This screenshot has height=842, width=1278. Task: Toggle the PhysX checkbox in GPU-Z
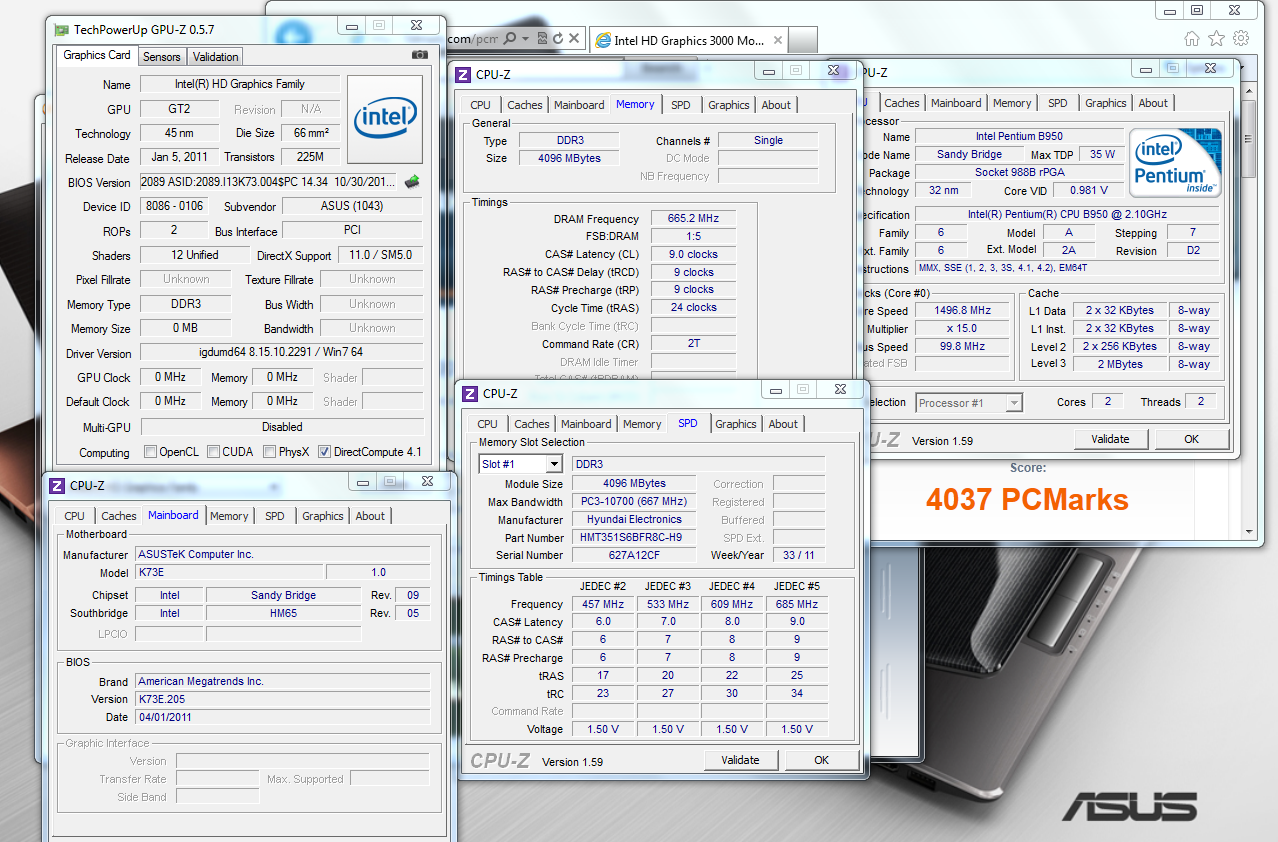point(269,452)
